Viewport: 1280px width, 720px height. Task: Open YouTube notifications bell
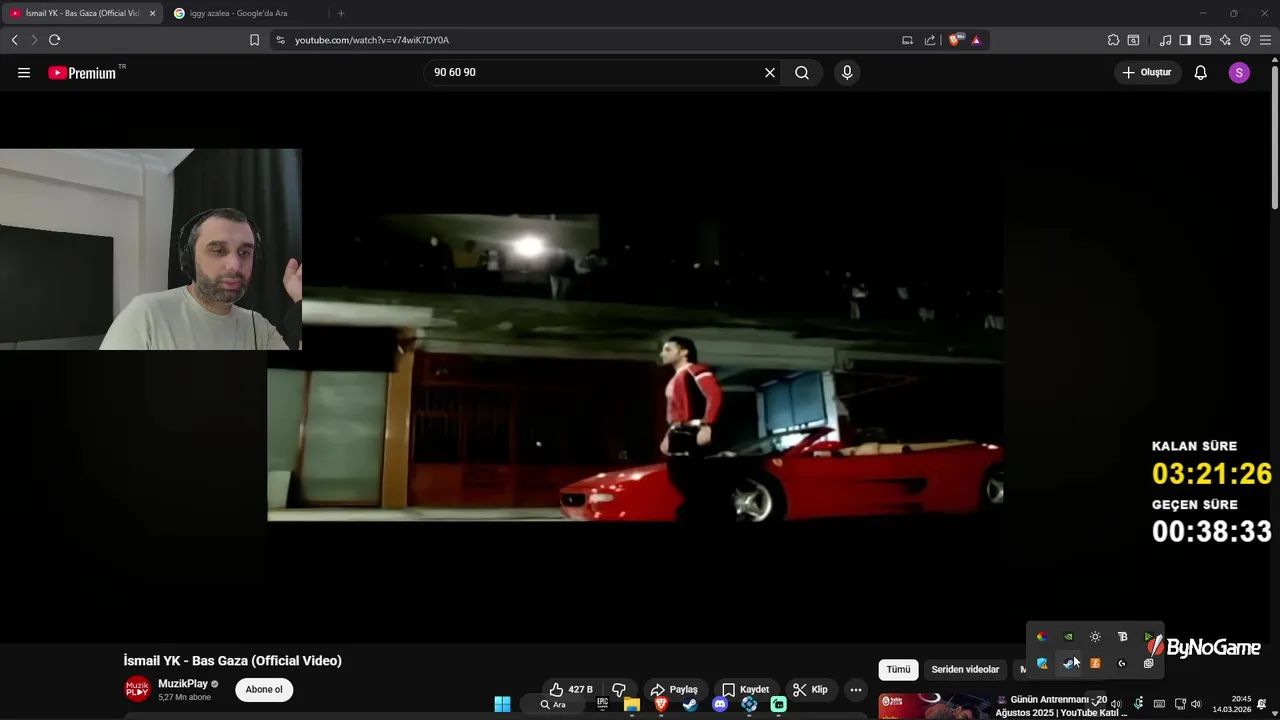tap(1201, 73)
